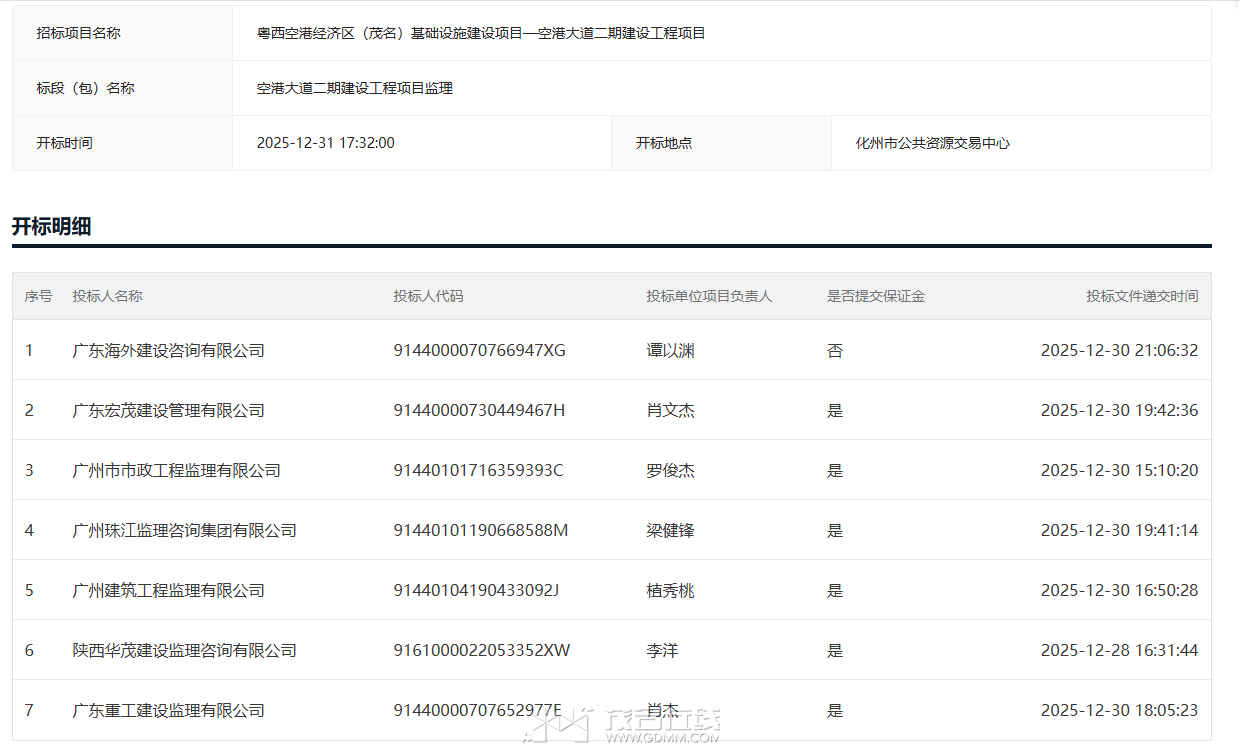Click project leader name 谭以渊

[x=670, y=351]
